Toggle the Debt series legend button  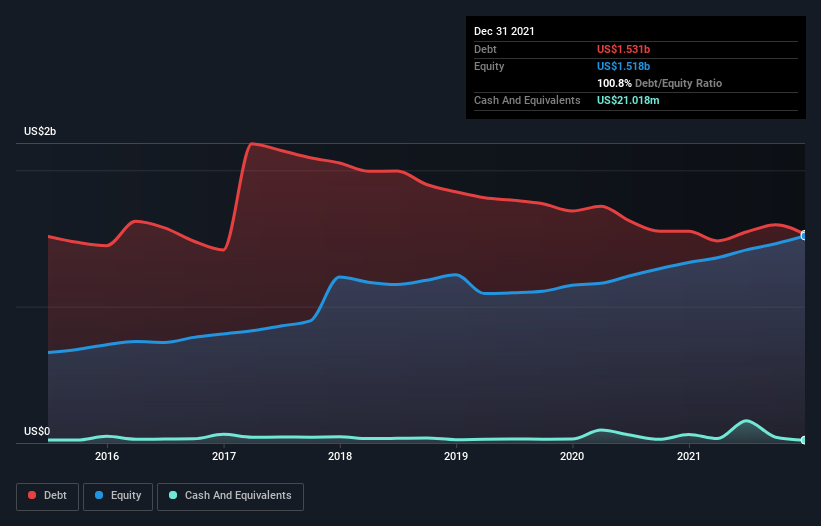click(x=47, y=496)
